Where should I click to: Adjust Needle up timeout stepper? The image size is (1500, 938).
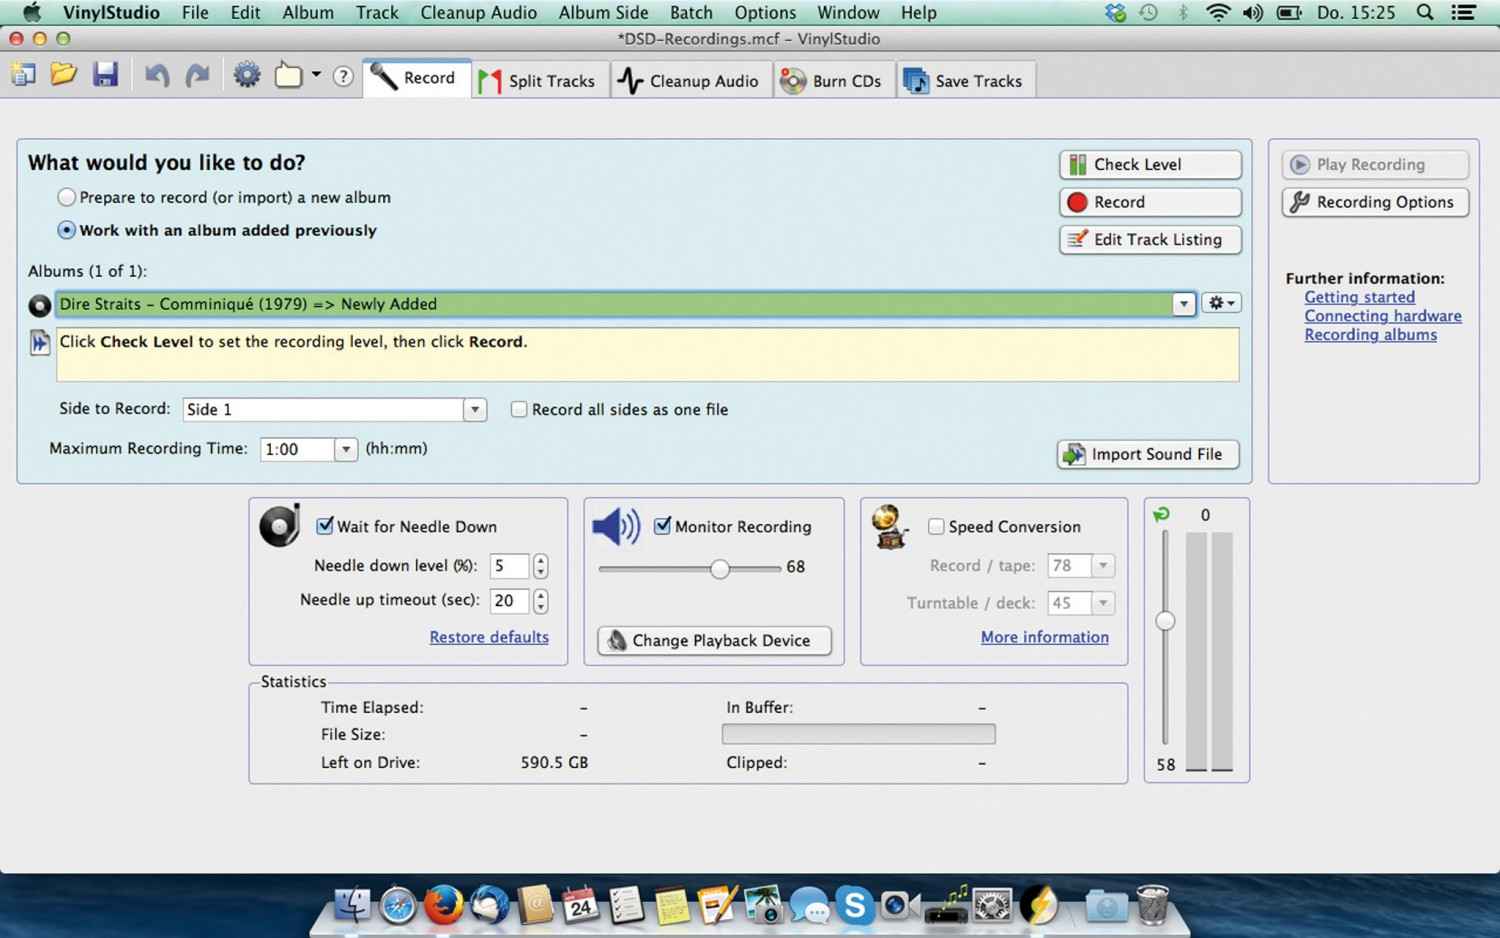[541, 601]
